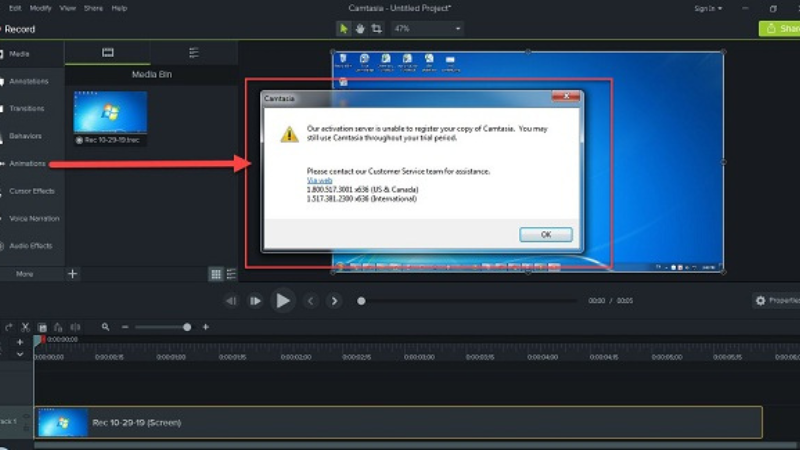Select the Rec 10-29-19.trec media thumbnail
This screenshot has width=800, height=450.
pos(110,111)
